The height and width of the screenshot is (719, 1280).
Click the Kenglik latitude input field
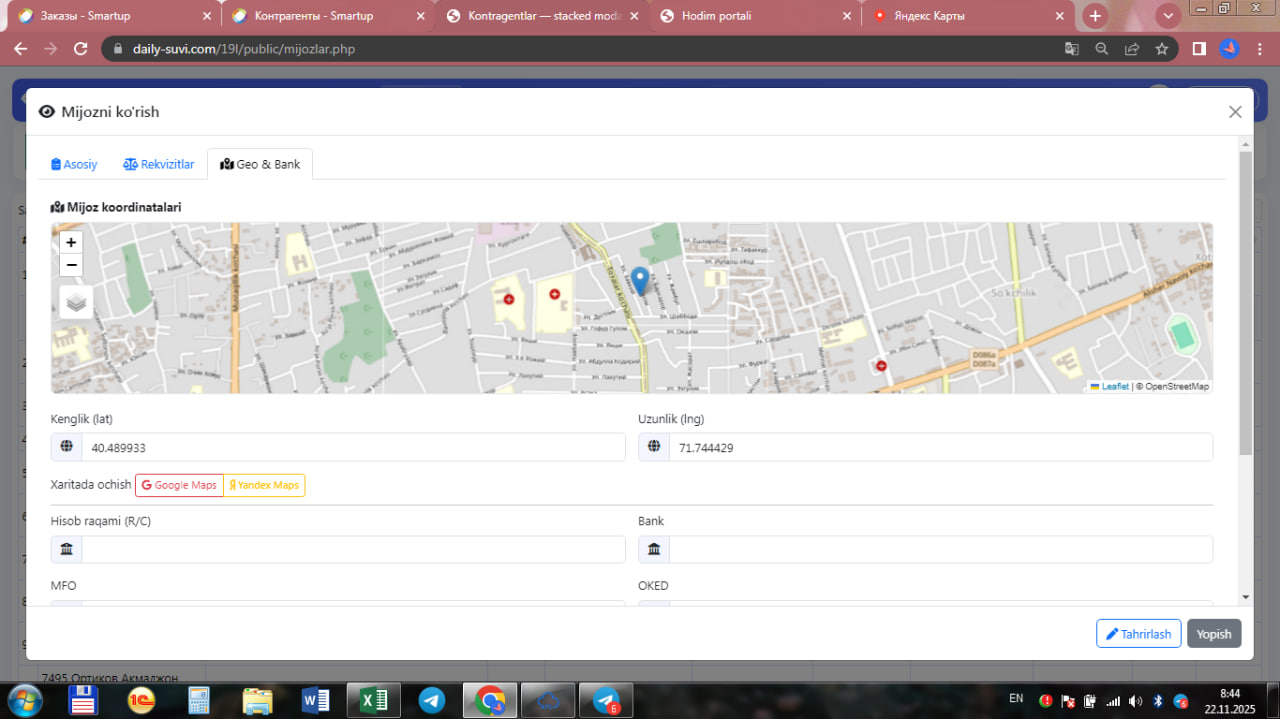352,448
